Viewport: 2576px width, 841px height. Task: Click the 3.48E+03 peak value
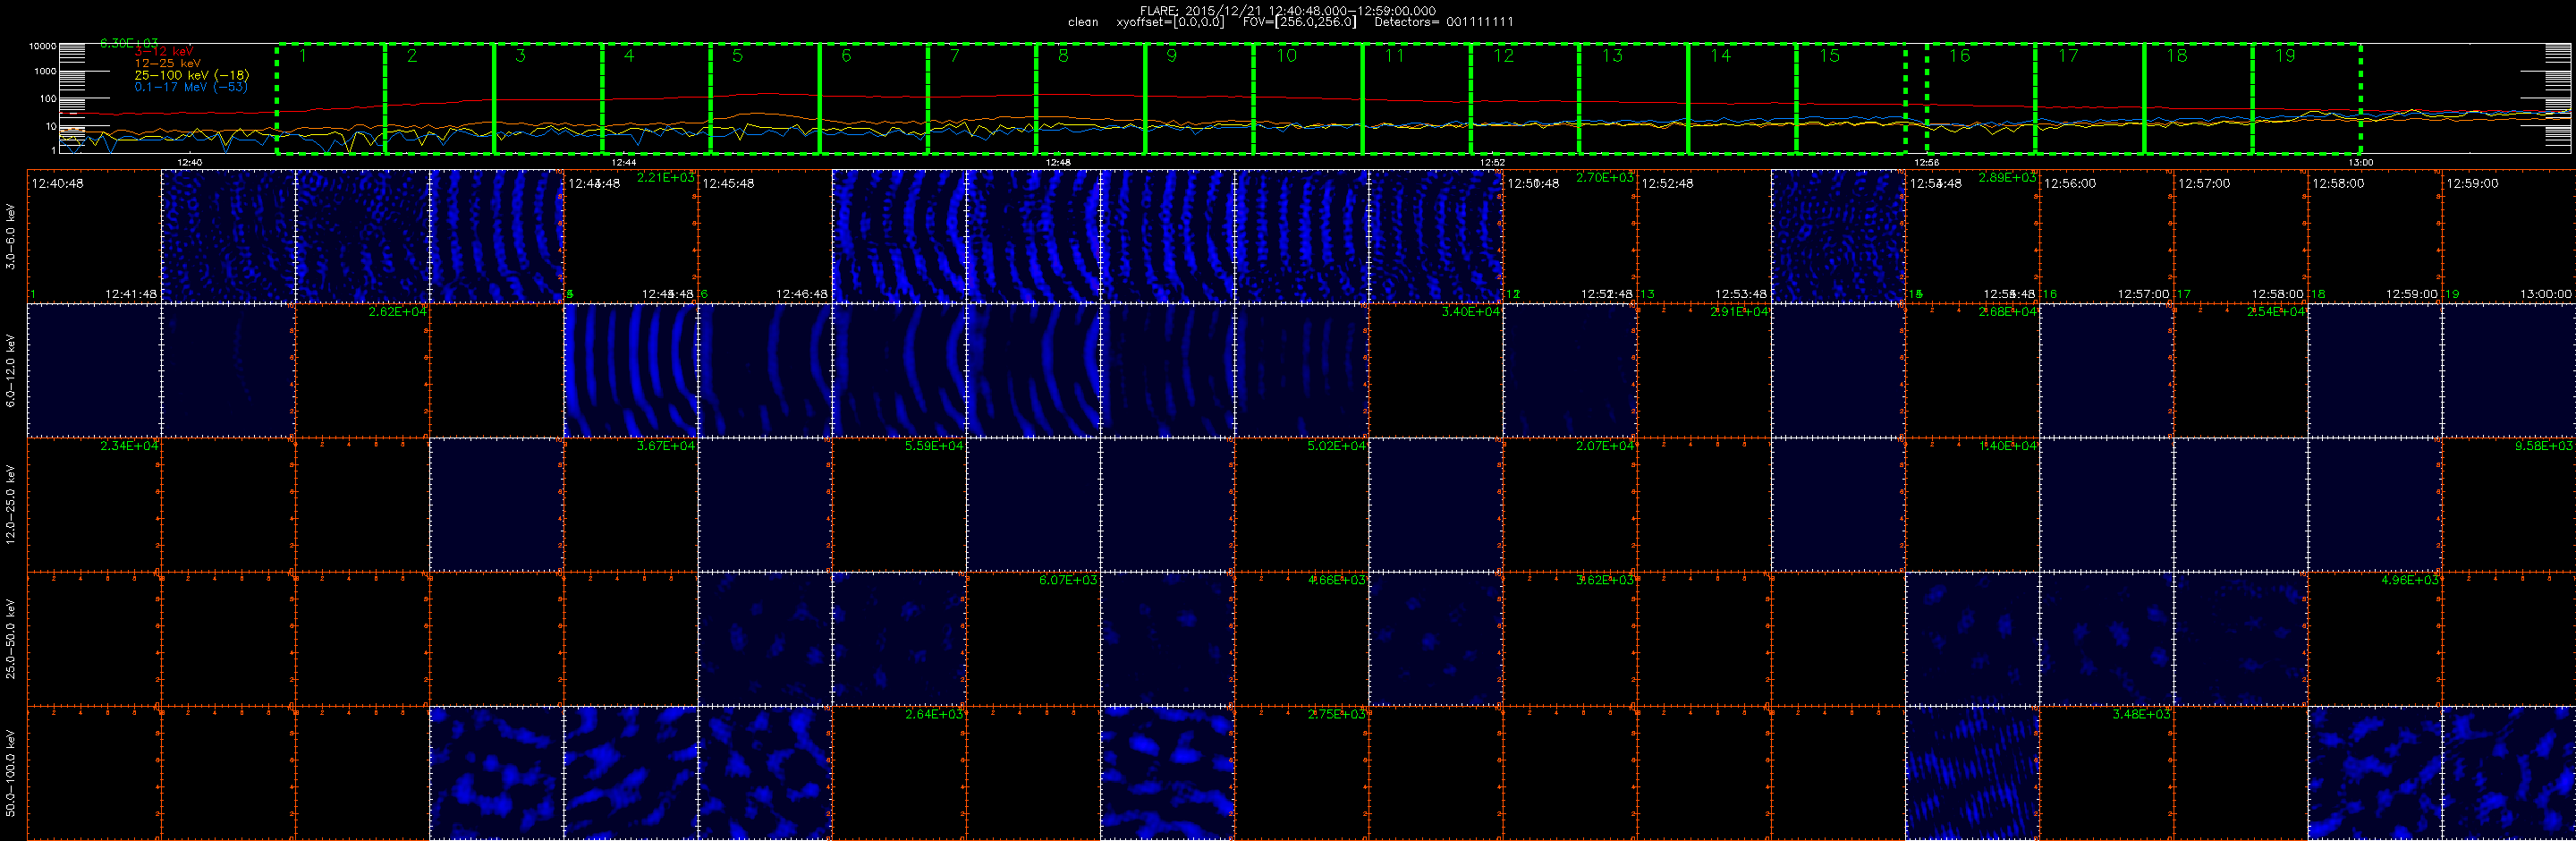coord(2141,713)
